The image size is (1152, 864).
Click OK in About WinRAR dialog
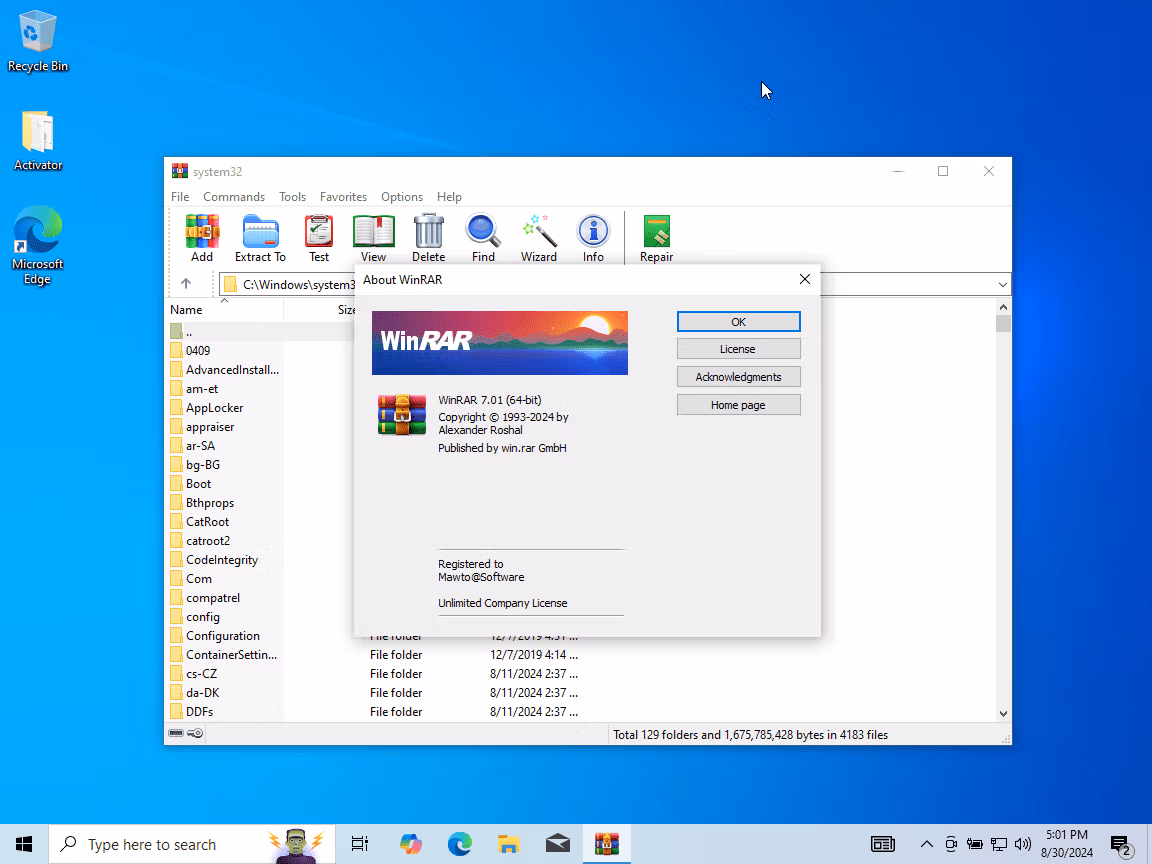click(738, 322)
